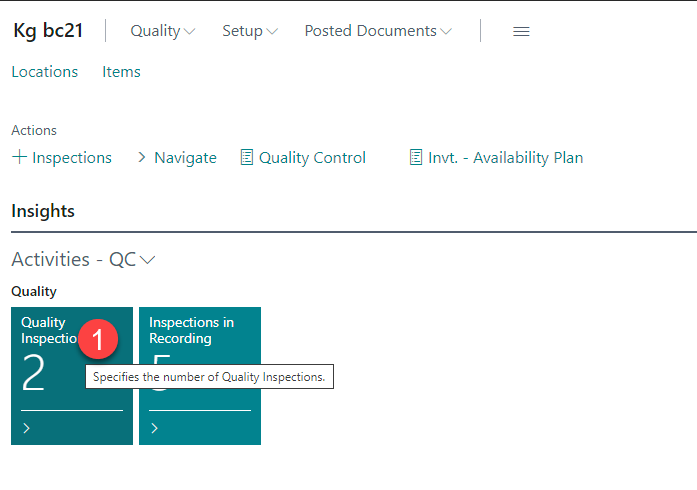This screenshot has width=697, height=490.
Task: Open the Posted Documents dropdown
Action: [378, 31]
